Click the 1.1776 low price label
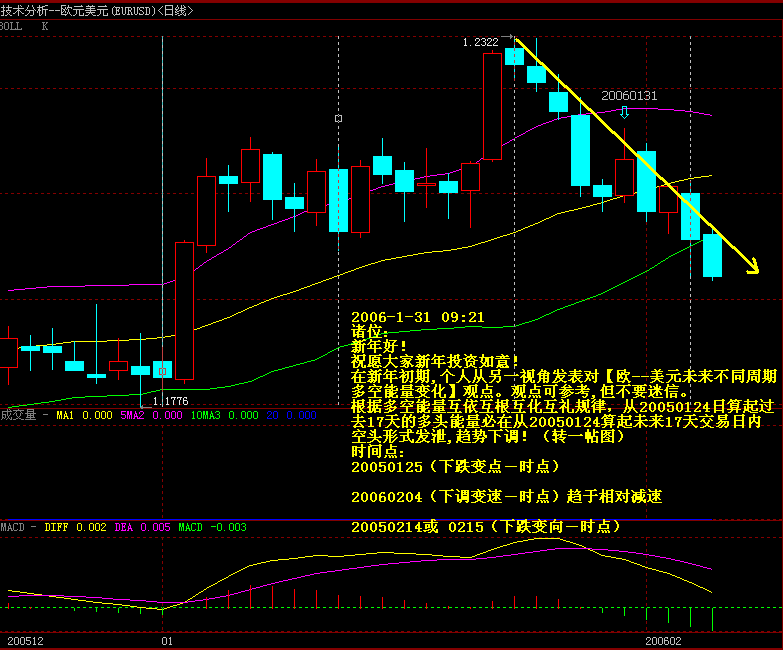 coord(170,401)
